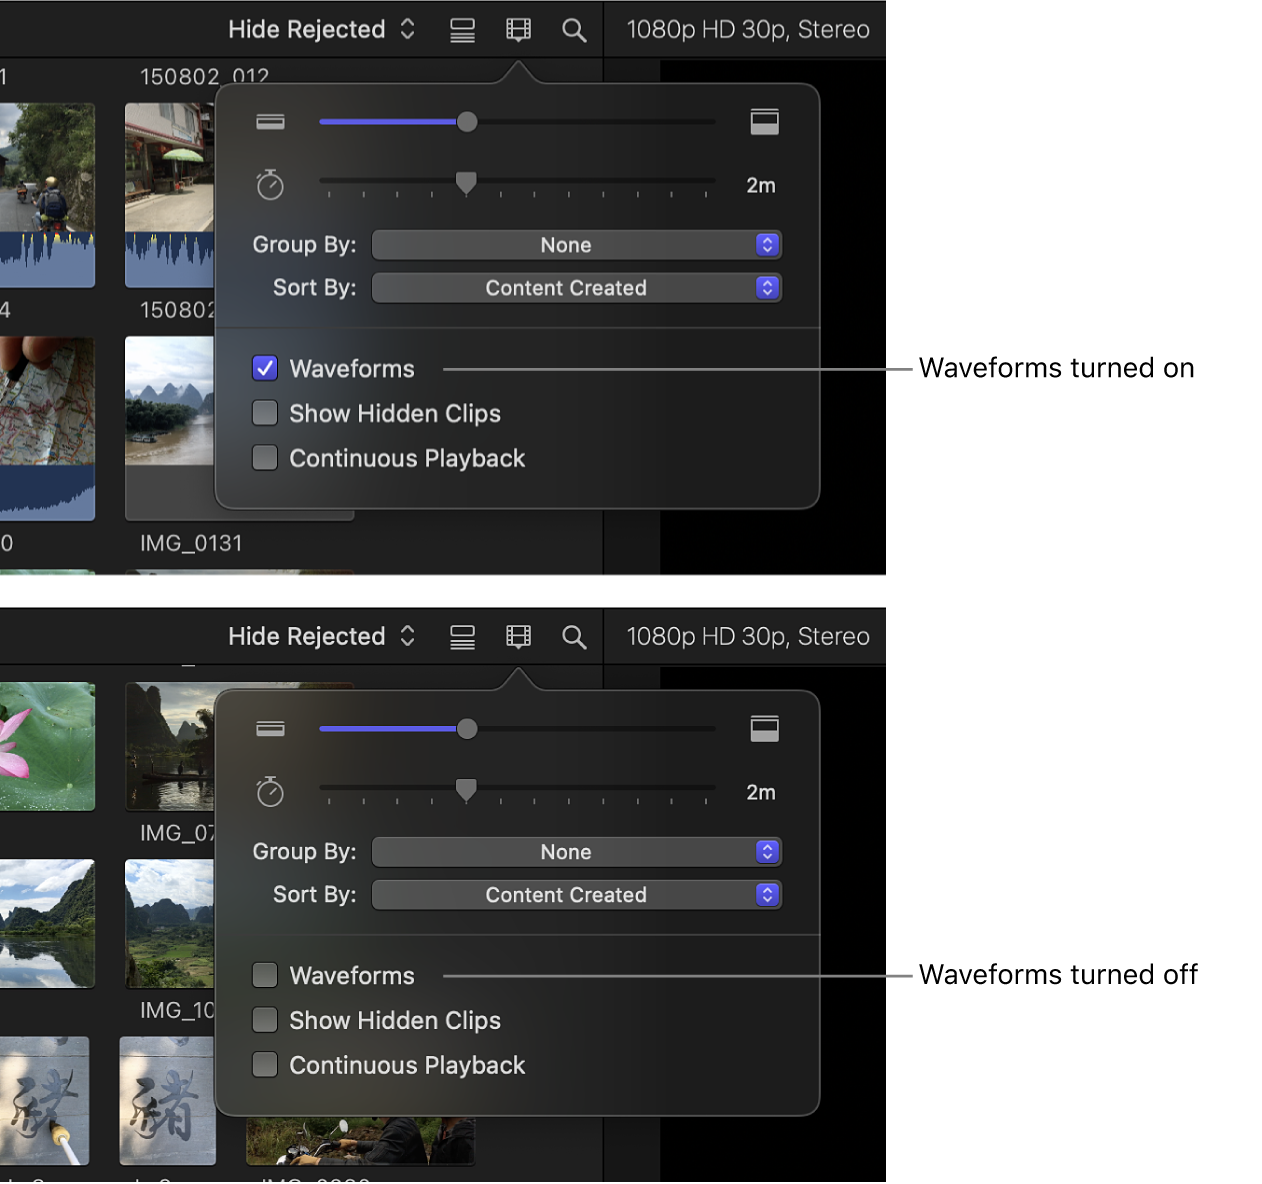The height and width of the screenshot is (1184, 1262).
Task: Click the stopwatch duration icon in the top panel
Action: point(270,184)
